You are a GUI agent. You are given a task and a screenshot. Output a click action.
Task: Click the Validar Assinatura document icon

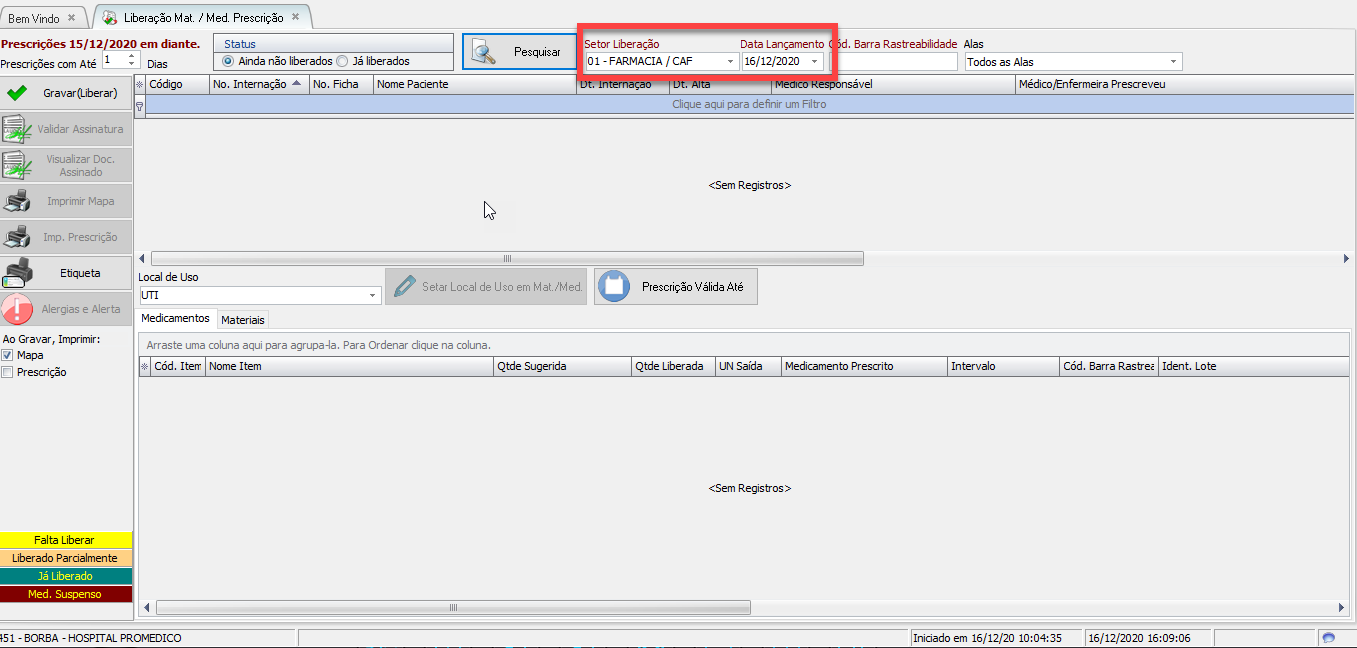(17, 129)
